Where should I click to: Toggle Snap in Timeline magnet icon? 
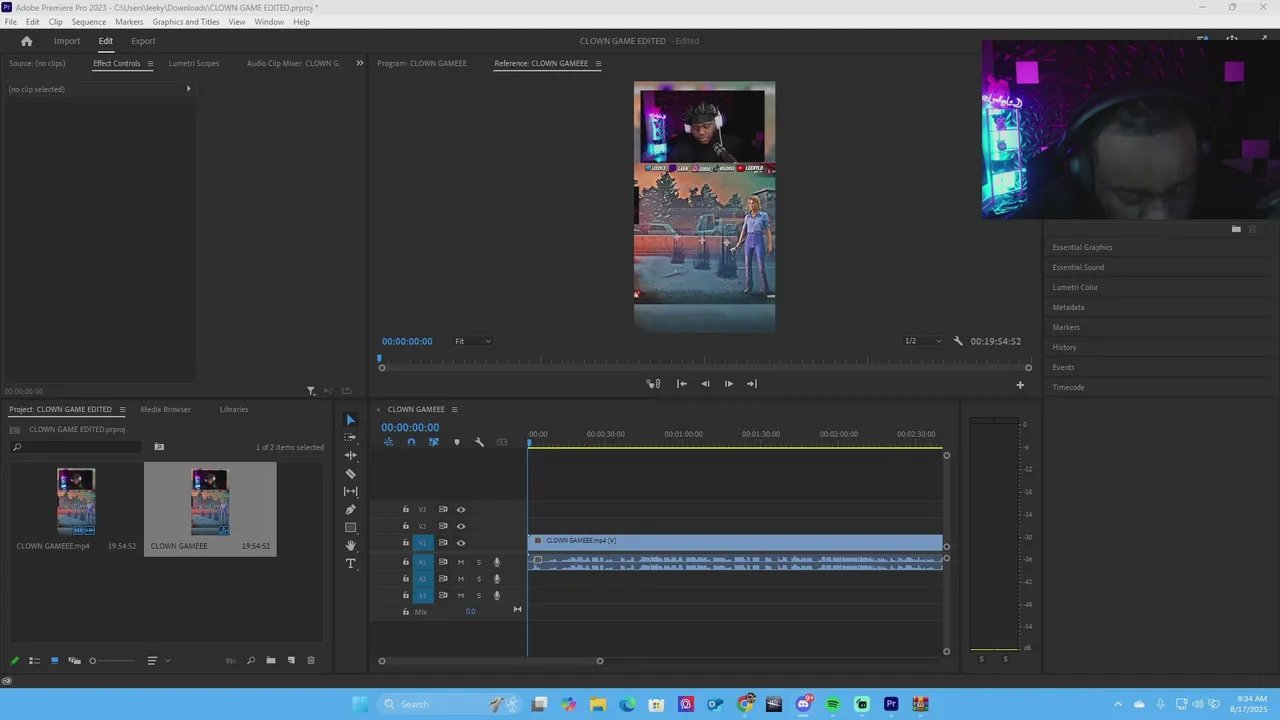pos(411,442)
